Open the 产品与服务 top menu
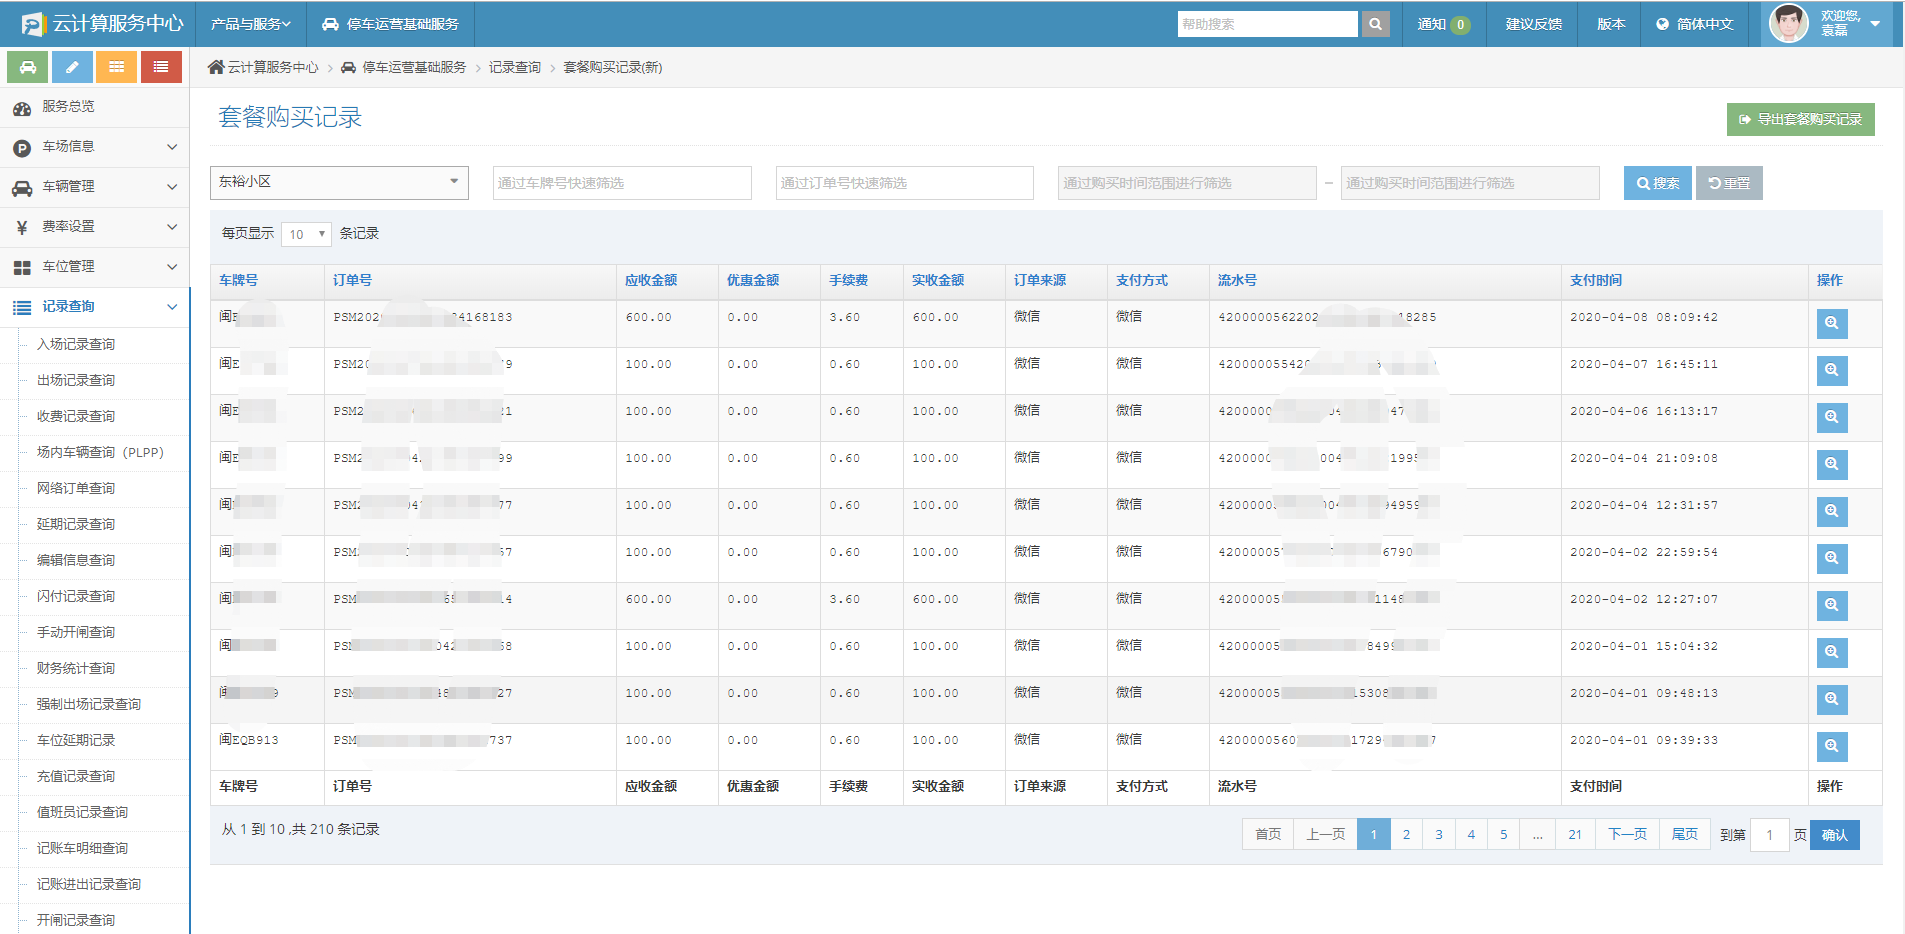This screenshot has height=934, width=1905. coord(250,24)
